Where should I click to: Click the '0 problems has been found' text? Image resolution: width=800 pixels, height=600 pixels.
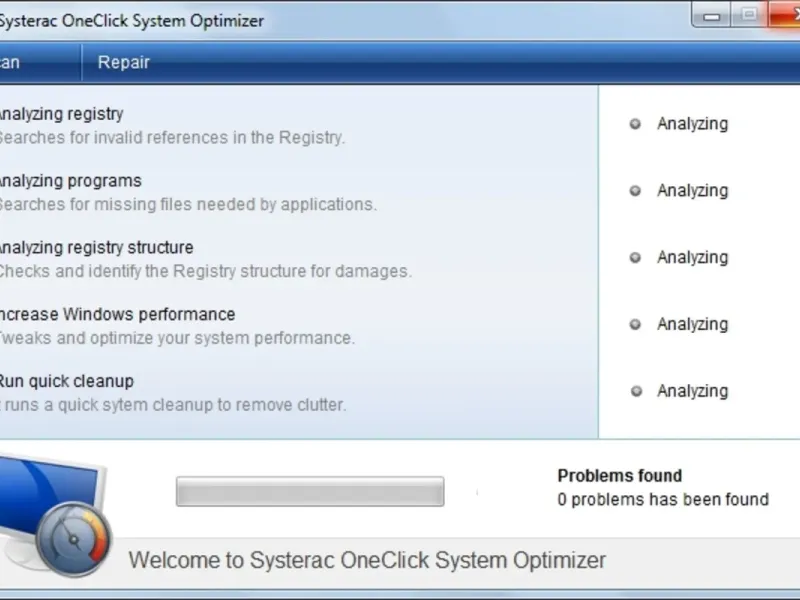(663, 499)
